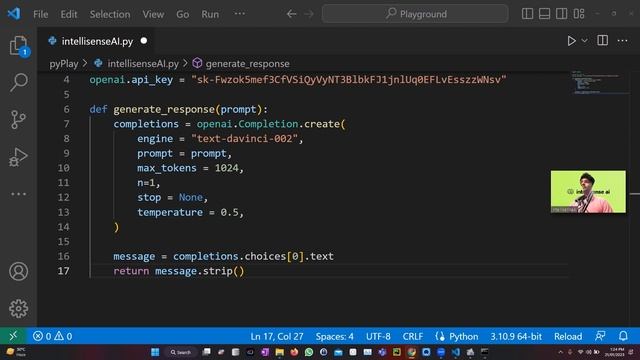The height and width of the screenshot is (360, 640).
Task: Open the Accounts menu in the activity bar
Action: (x=18, y=271)
